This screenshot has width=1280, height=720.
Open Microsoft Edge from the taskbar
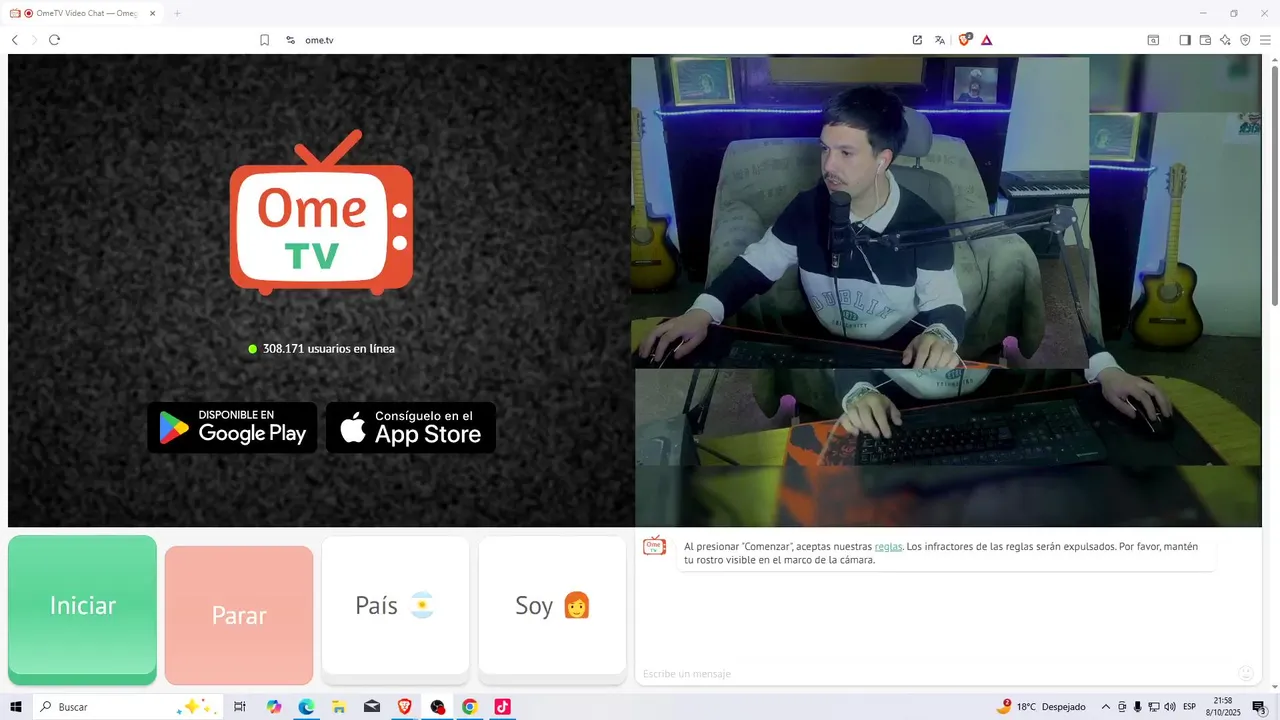[x=306, y=707]
